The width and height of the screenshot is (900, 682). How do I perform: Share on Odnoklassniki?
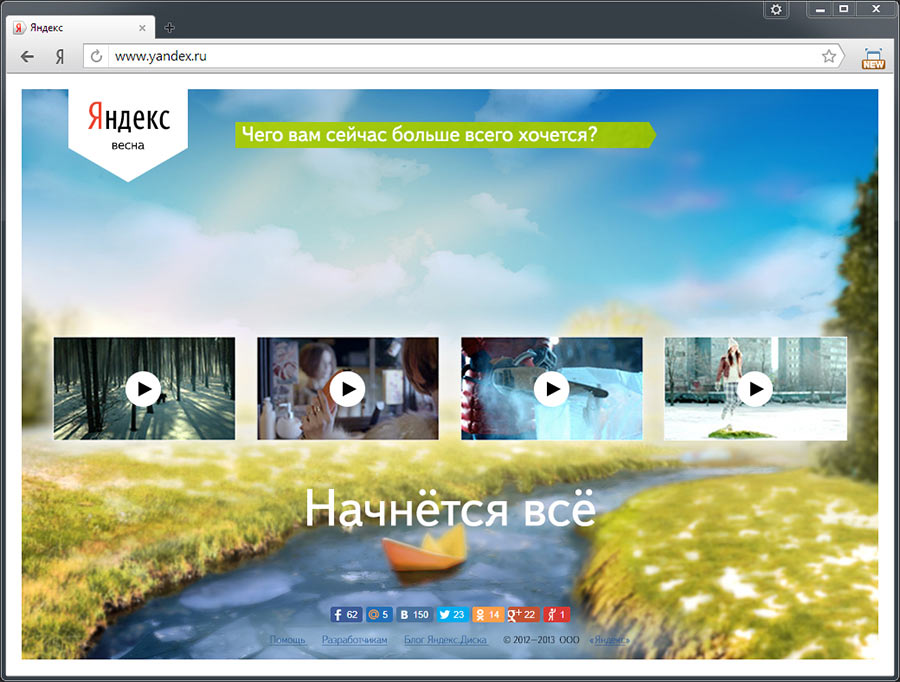pyautogui.click(x=487, y=615)
